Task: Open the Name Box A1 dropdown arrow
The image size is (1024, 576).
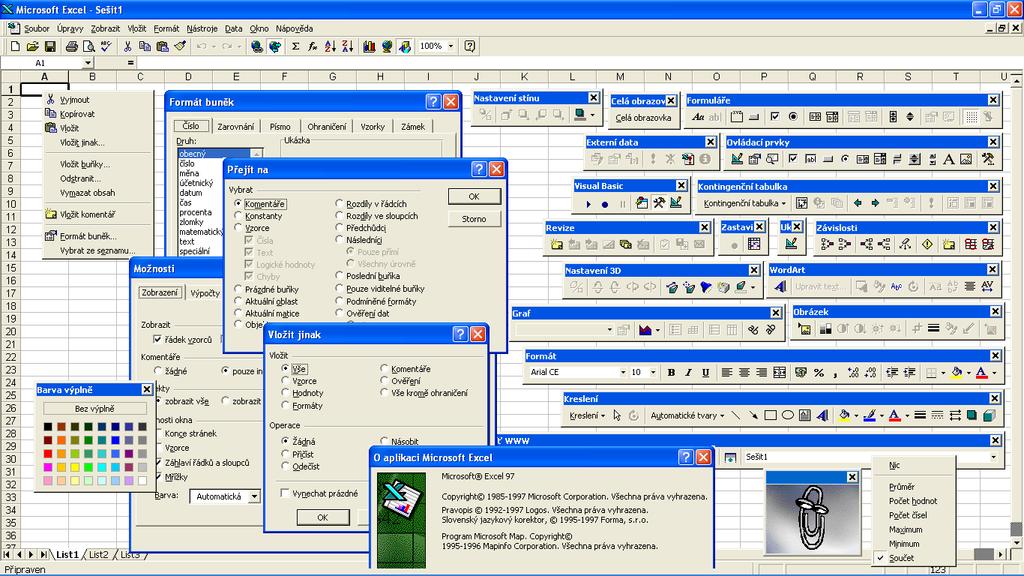Action: tap(88, 63)
